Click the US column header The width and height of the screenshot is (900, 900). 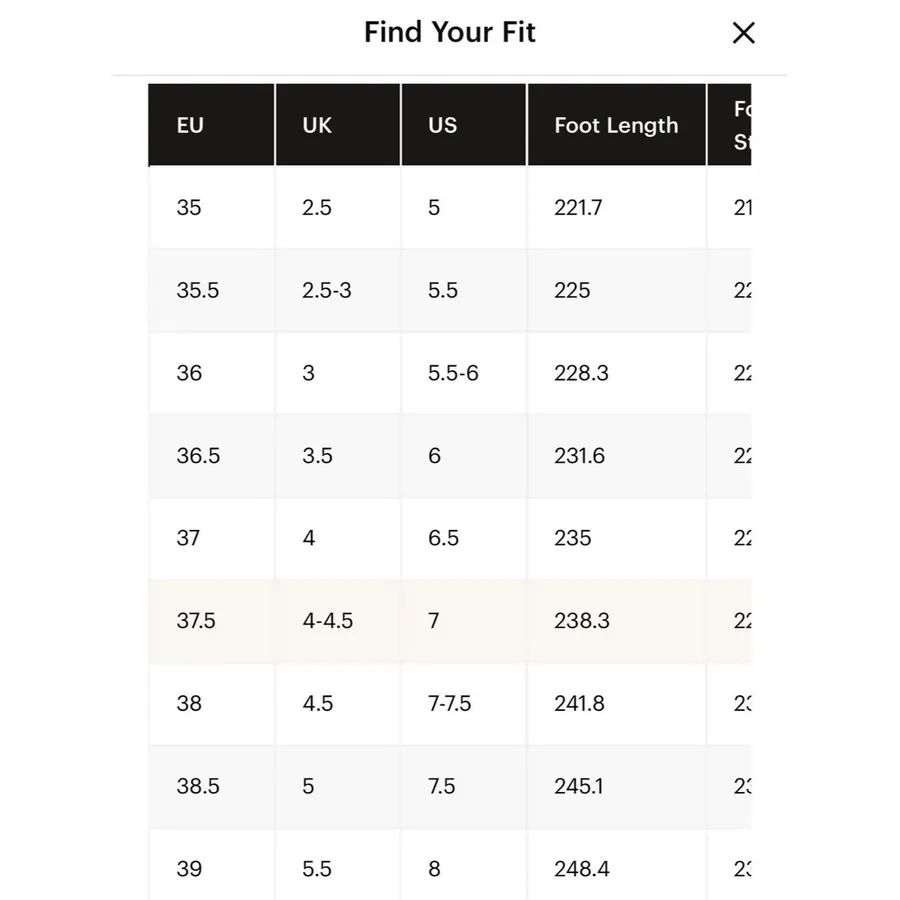coord(463,125)
